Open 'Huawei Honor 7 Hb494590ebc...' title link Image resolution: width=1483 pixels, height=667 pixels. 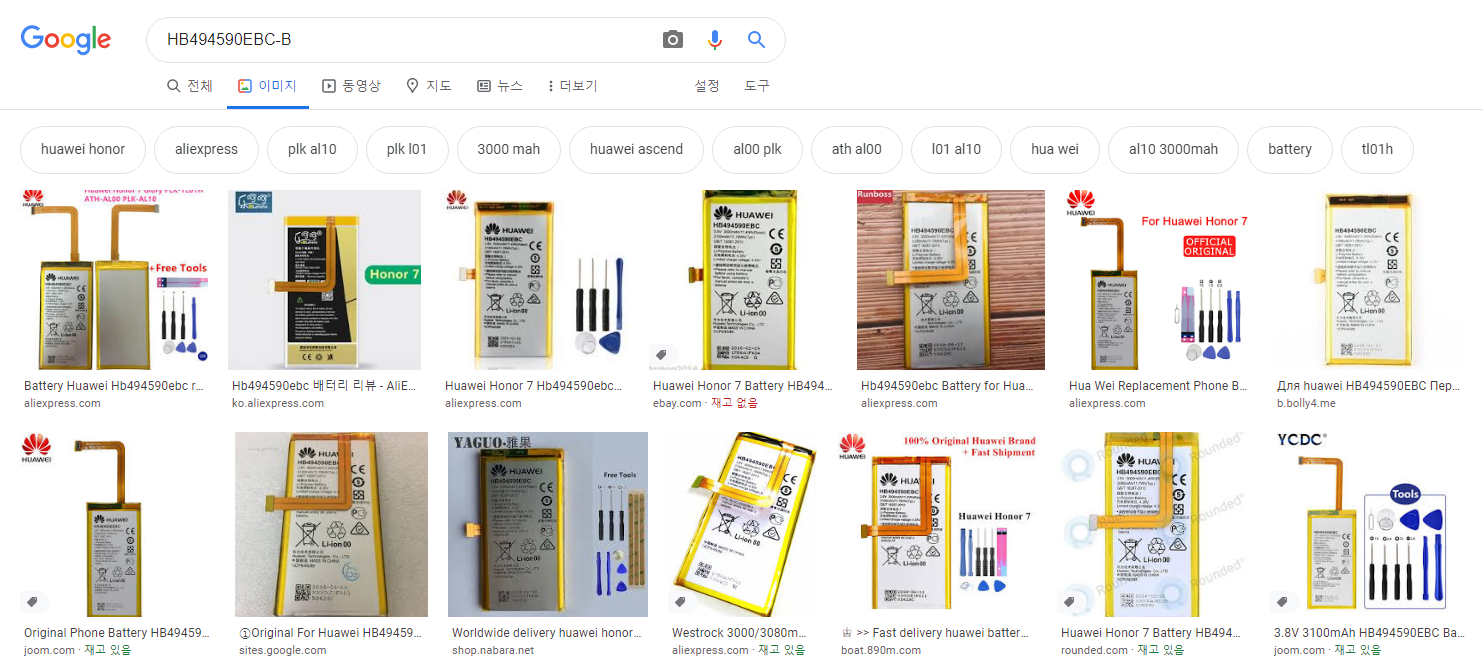click(x=534, y=386)
